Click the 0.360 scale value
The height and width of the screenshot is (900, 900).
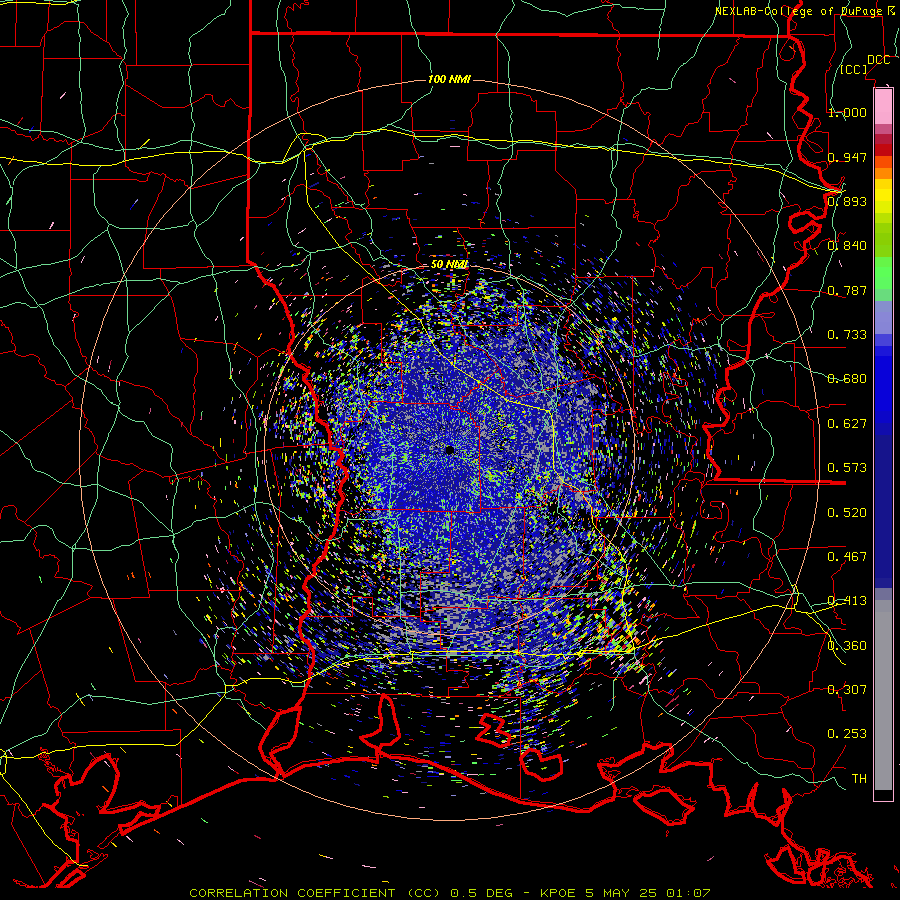(x=847, y=646)
